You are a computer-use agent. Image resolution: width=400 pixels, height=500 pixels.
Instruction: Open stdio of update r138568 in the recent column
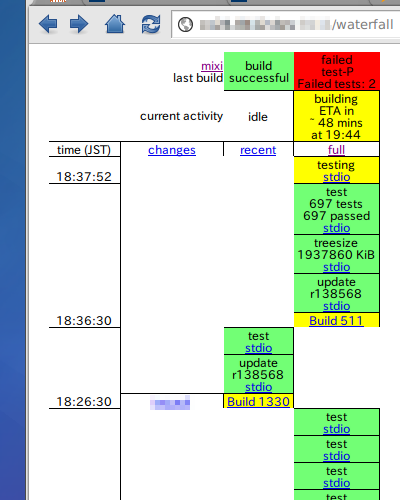tap(259, 387)
